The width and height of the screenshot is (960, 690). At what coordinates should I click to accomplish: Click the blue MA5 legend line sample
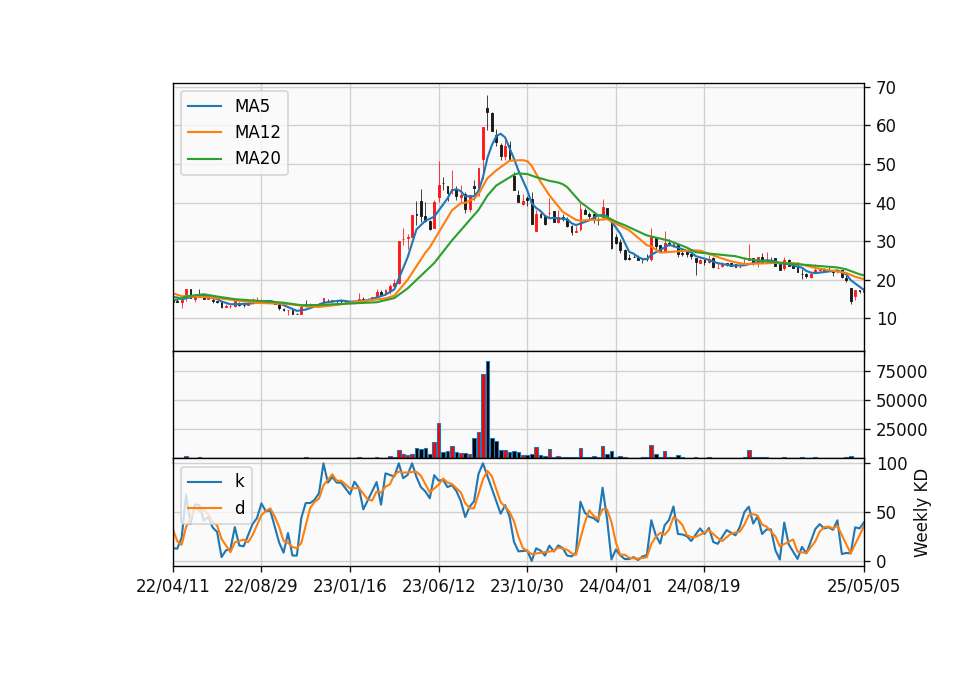pos(204,106)
